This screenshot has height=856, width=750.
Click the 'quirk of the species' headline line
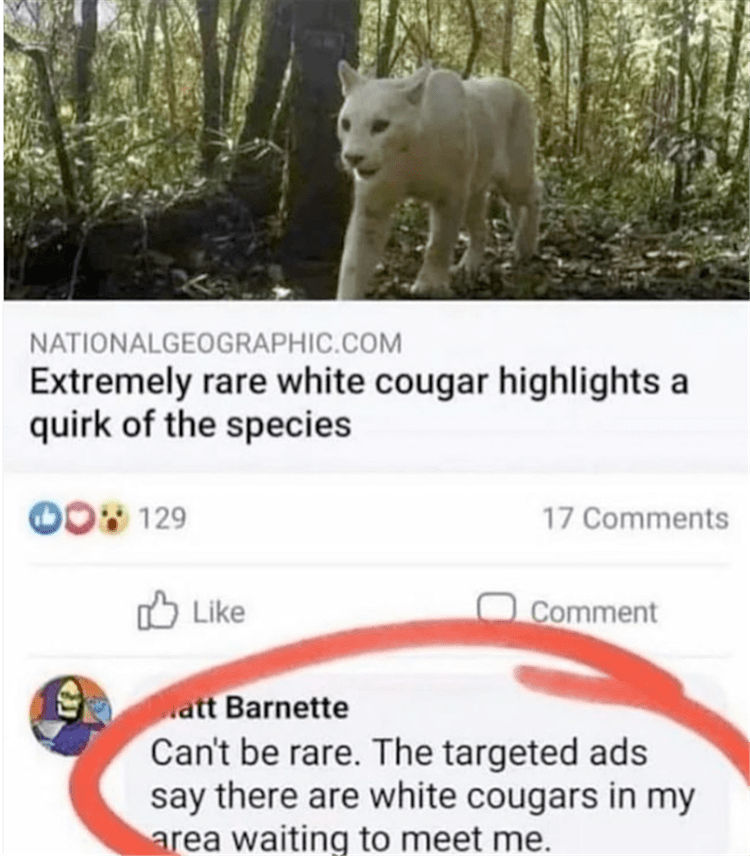[x=189, y=425]
